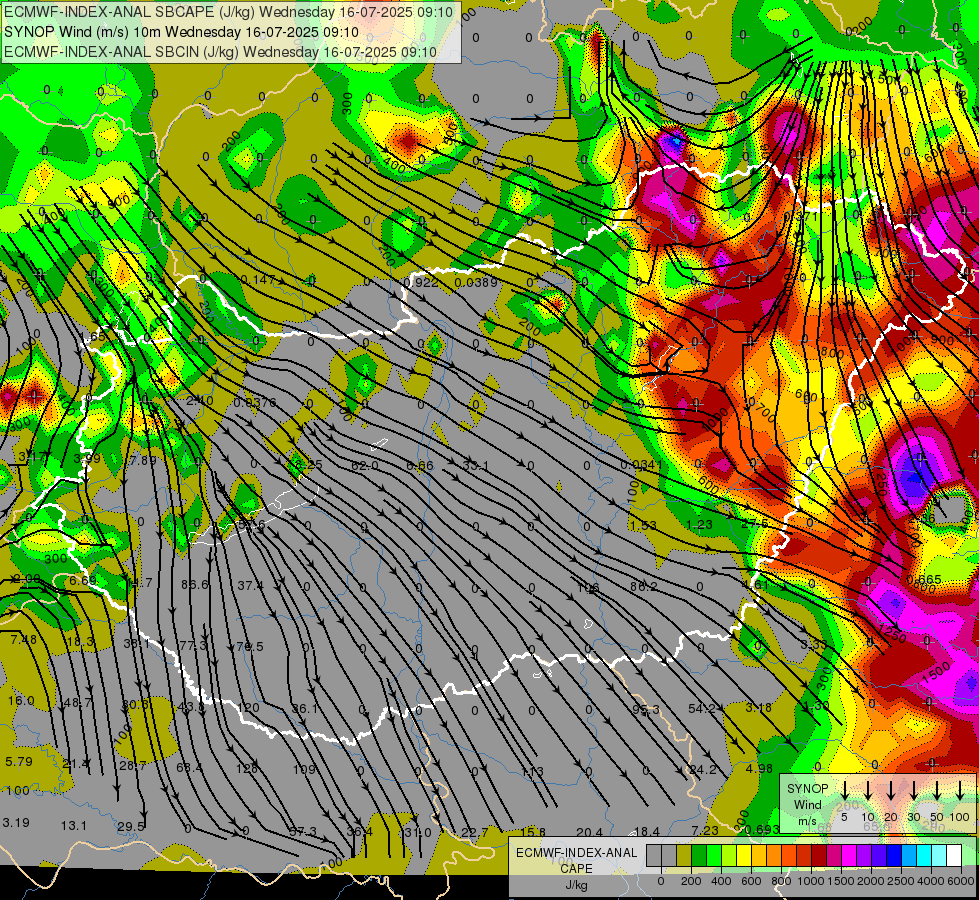Pick the yellow swatch in the CAPE legend
The height and width of the screenshot is (900, 979).
coord(744,855)
